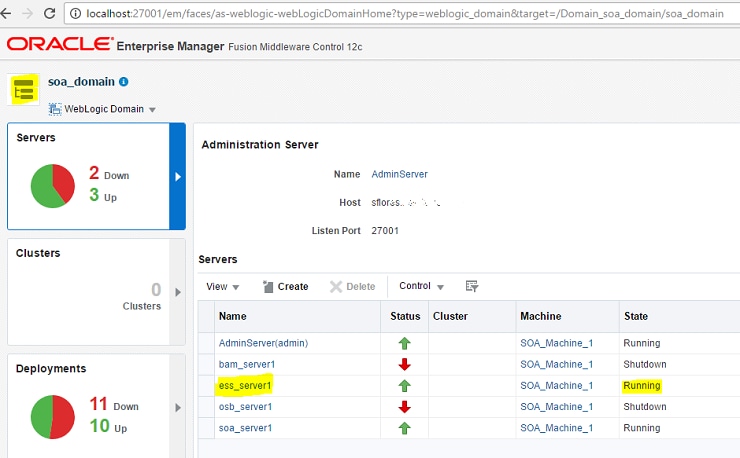Open SOA_Machine_1 link in bam_server1 row
The height and width of the screenshot is (458, 740).
tap(556, 365)
